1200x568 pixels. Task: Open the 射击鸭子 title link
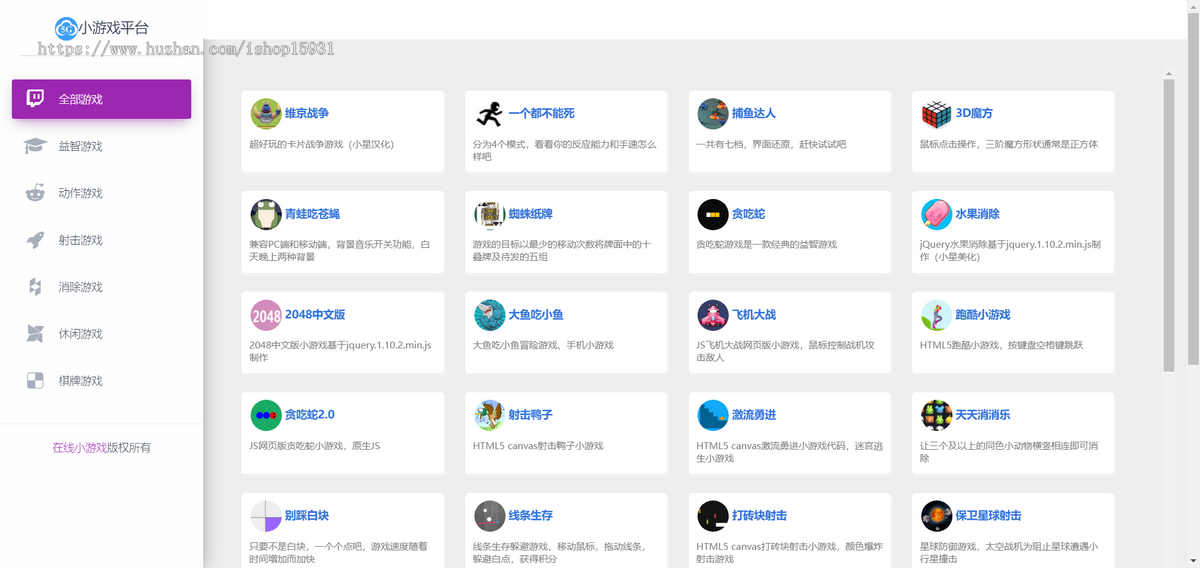coord(530,415)
